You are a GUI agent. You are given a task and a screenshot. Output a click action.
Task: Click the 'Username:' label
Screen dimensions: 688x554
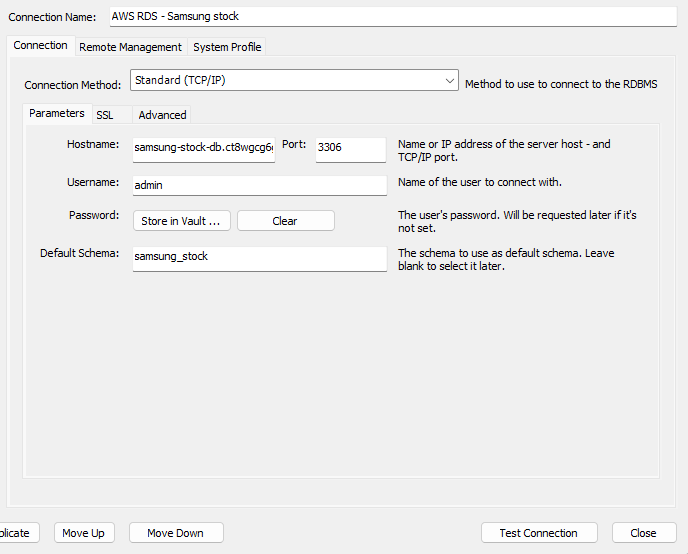pyautogui.click(x=93, y=182)
